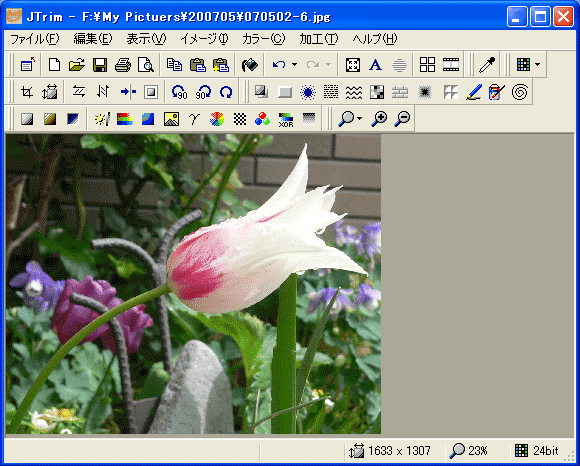This screenshot has width=580, height=466.
Task: Select the eyedropper color picker
Action: coord(487,65)
